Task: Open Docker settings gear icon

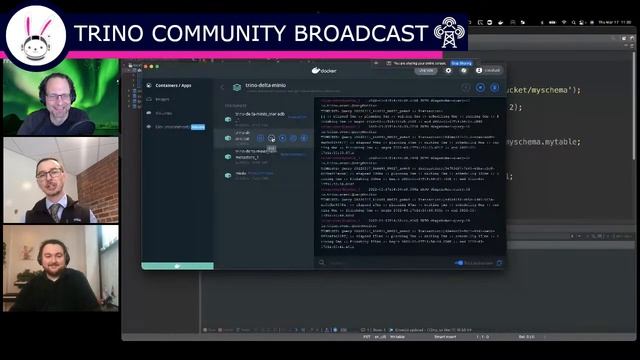Action: (448, 71)
